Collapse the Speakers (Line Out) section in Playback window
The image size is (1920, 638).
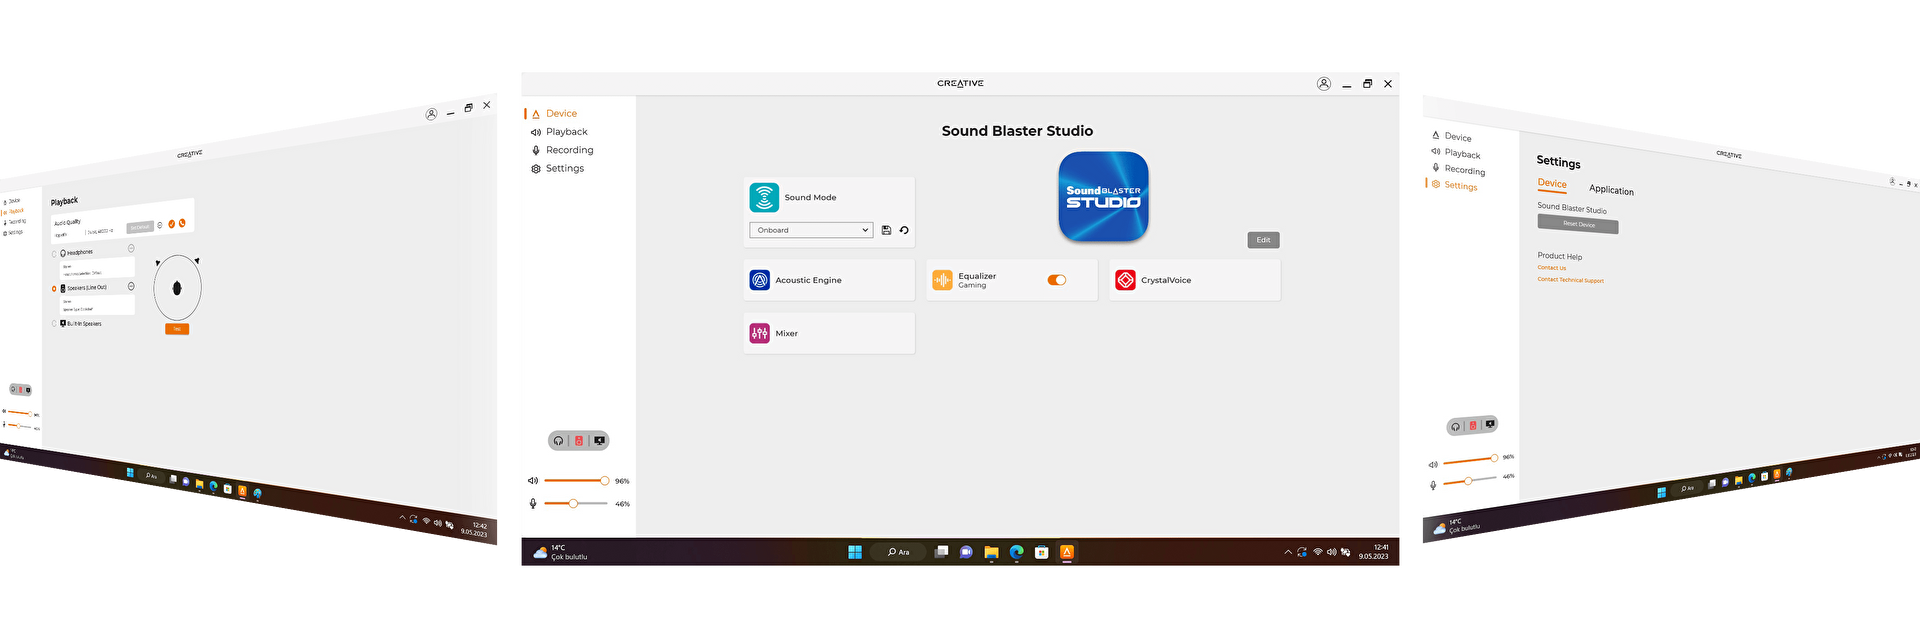pyautogui.click(x=131, y=286)
